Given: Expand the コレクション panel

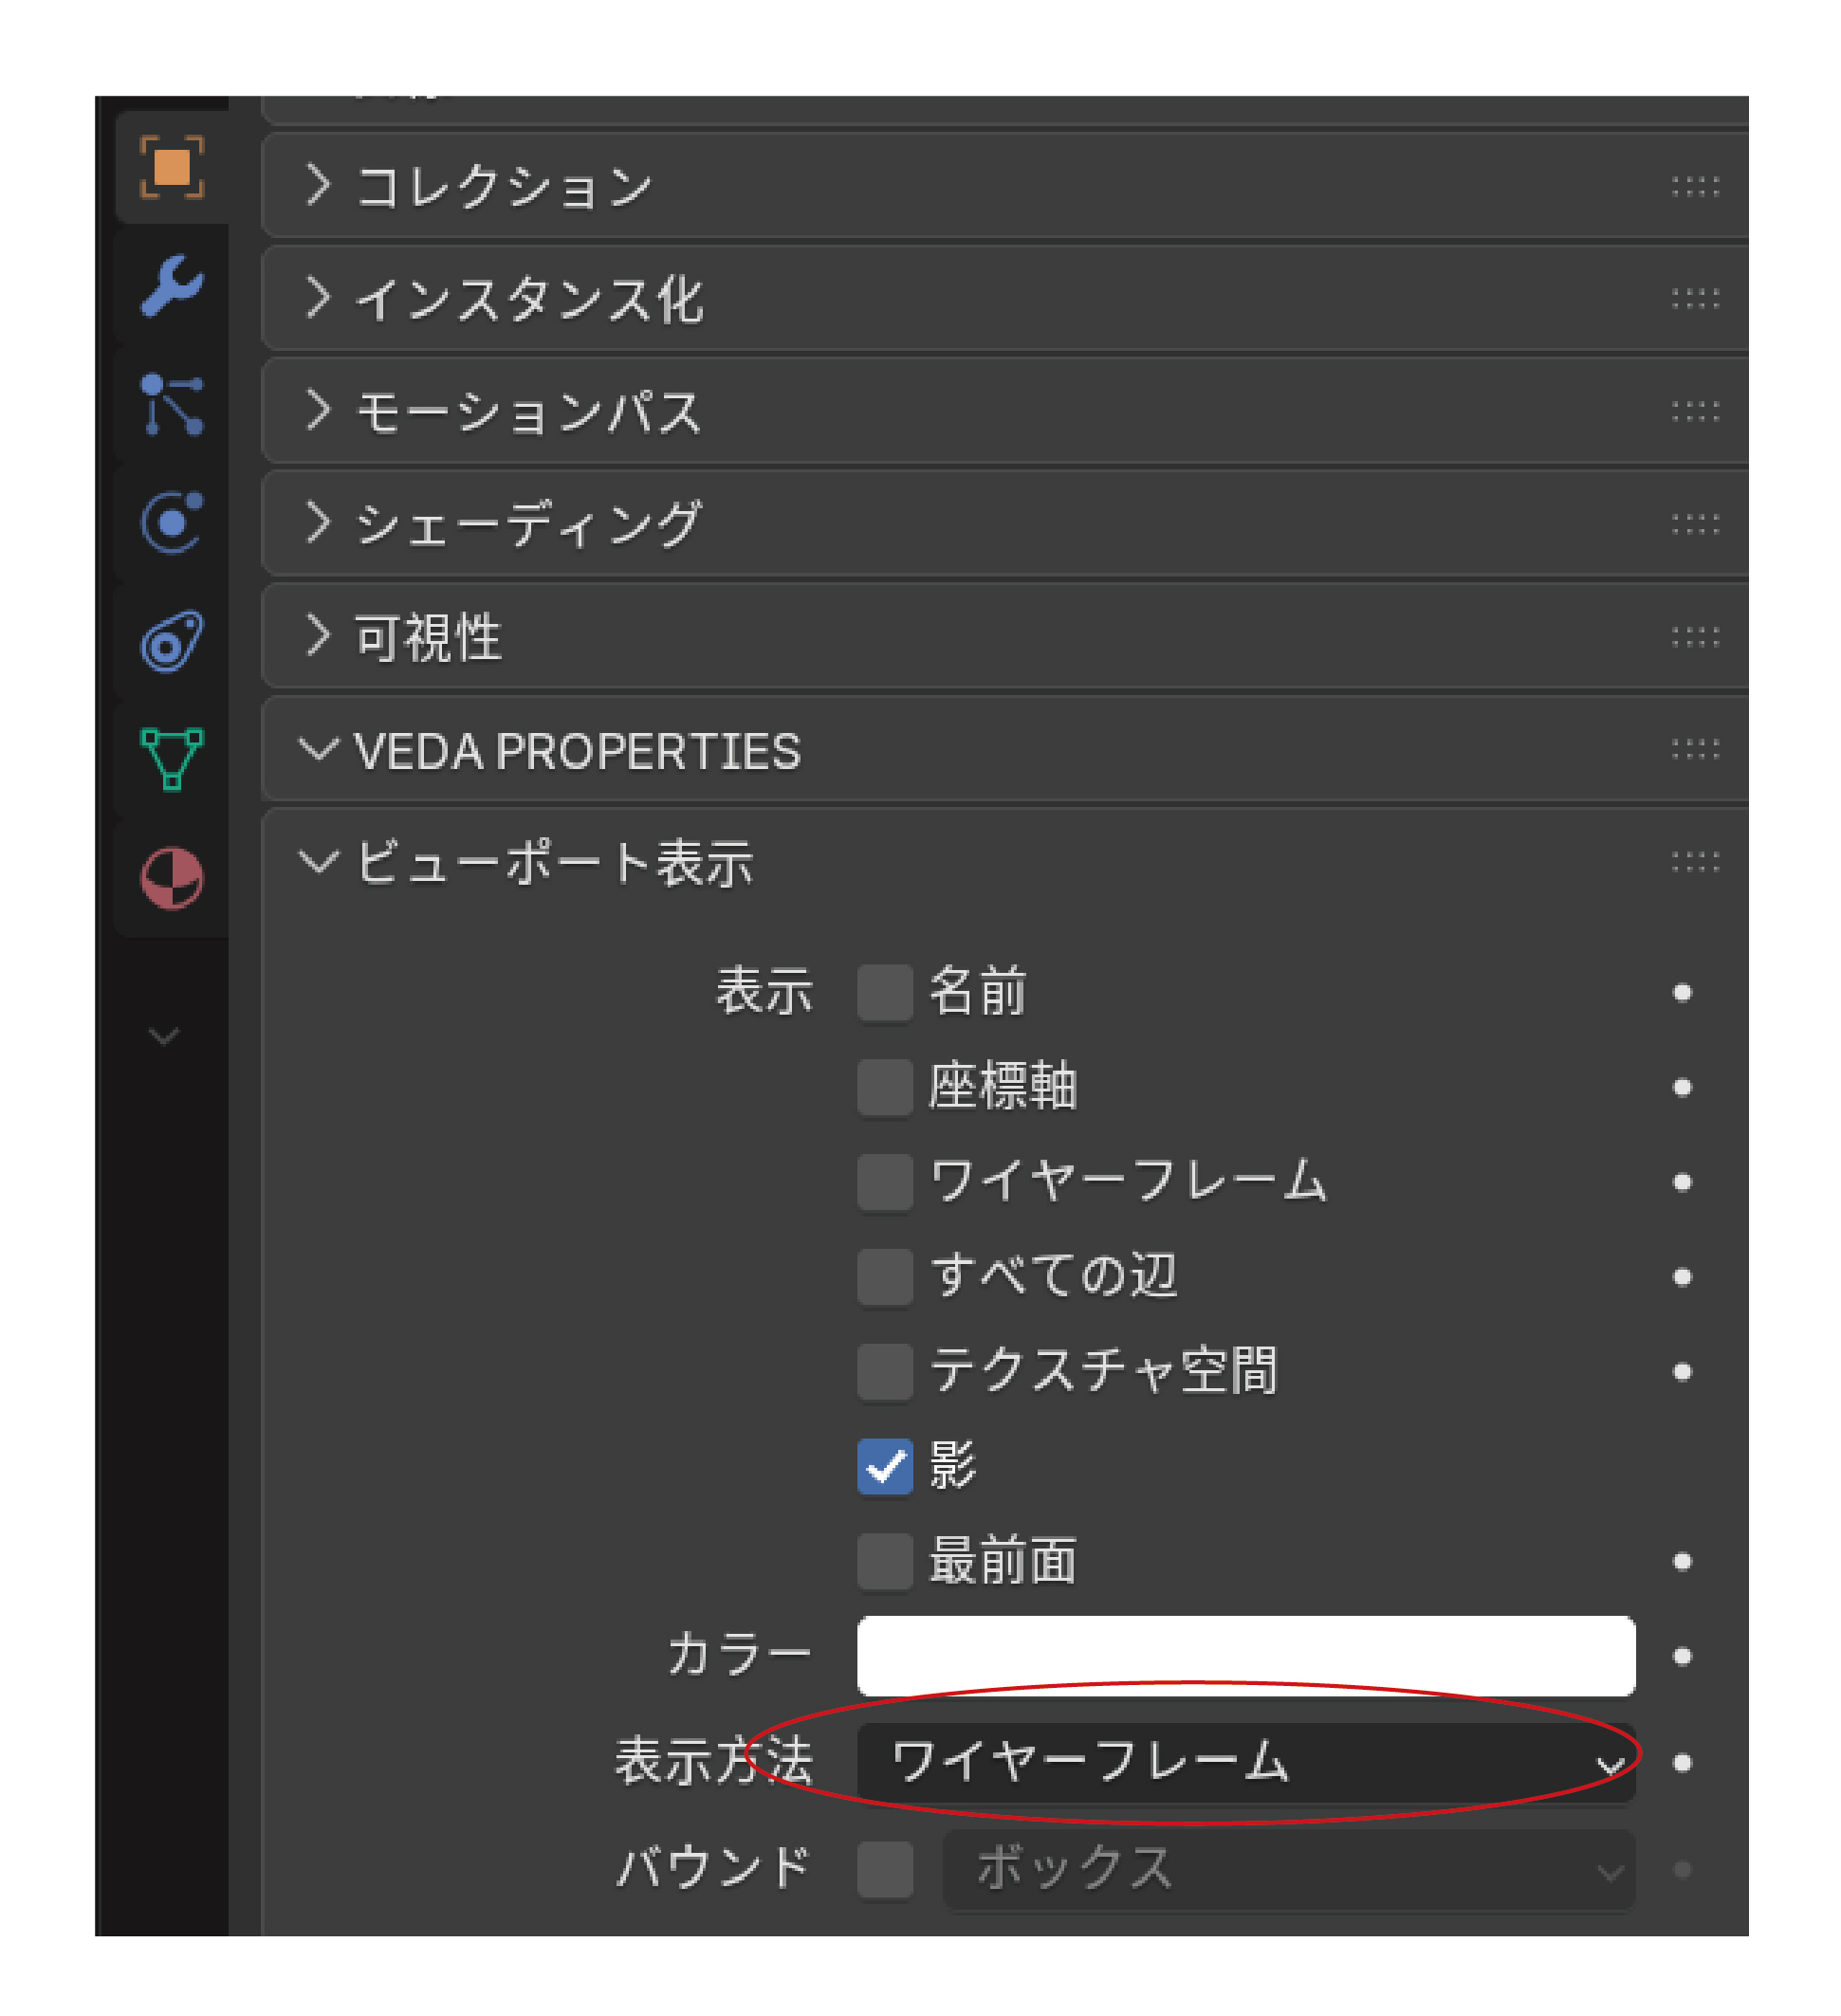Looking at the screenshot, I should [x=504, y=187].
